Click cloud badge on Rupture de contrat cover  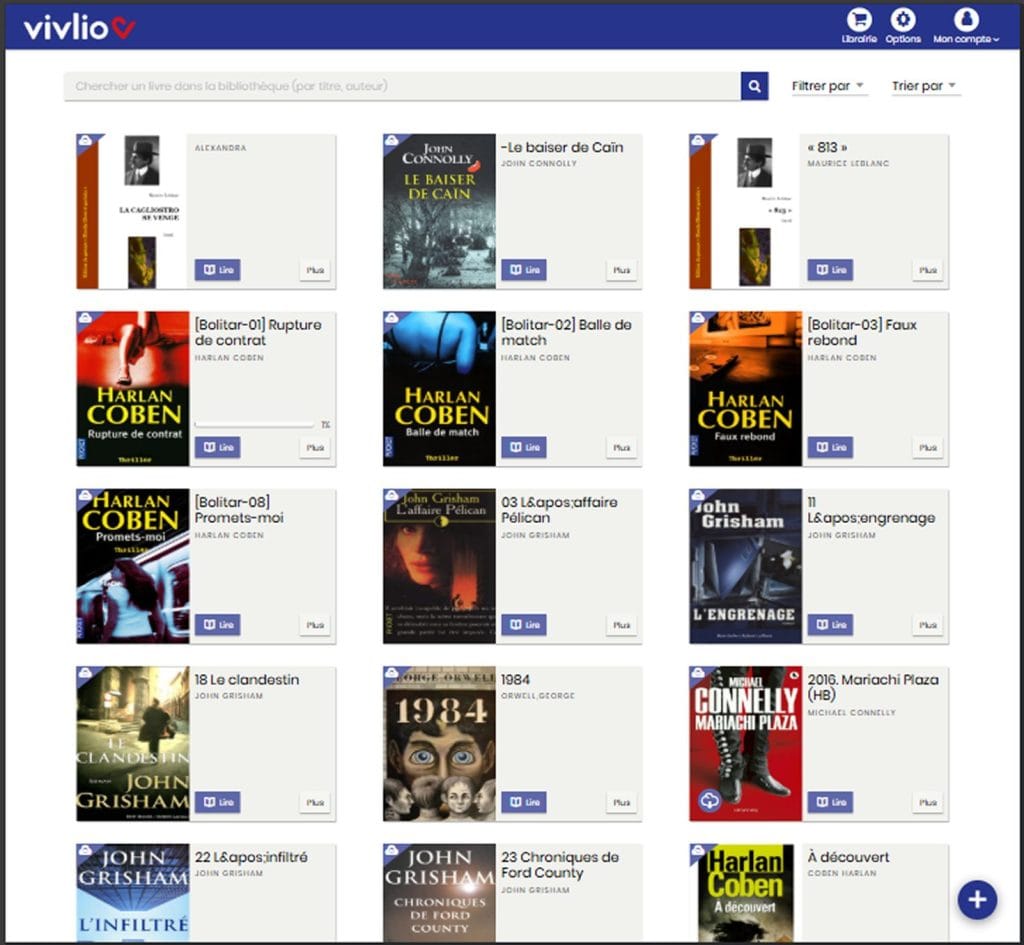click(84, 318)
